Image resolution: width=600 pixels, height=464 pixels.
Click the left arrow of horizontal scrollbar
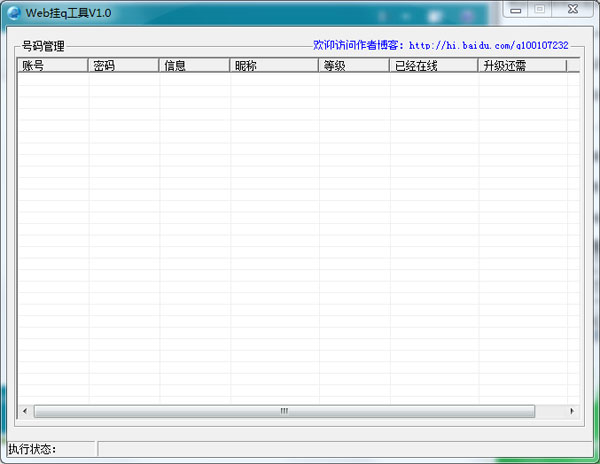(x=25, y=411)
